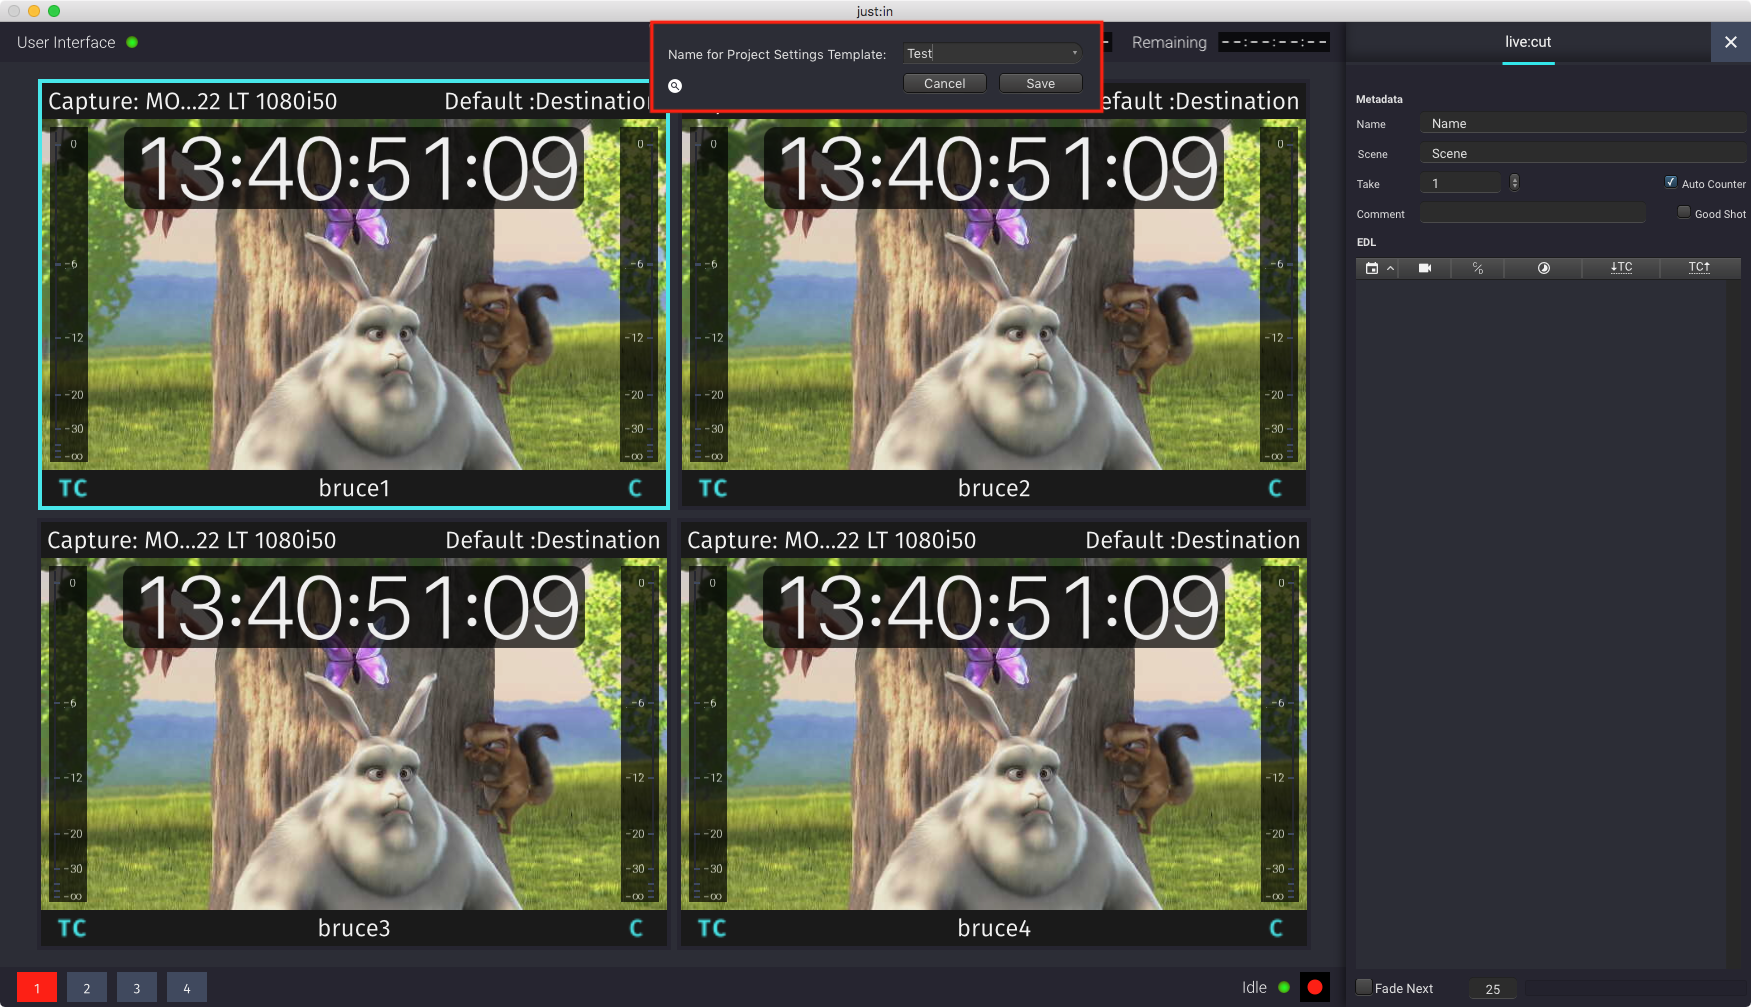Click the C icon beside bruce2 label
The width and height of the screenshot is (1751, 1007).
(1275, 488)
